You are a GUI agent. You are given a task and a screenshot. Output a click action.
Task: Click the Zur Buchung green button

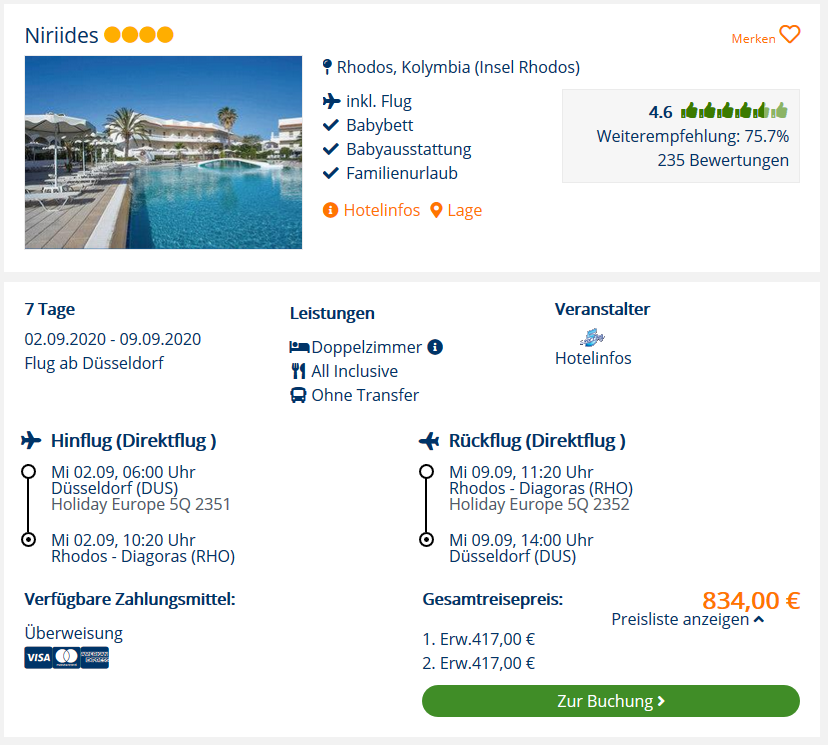[x=610, y=701]
